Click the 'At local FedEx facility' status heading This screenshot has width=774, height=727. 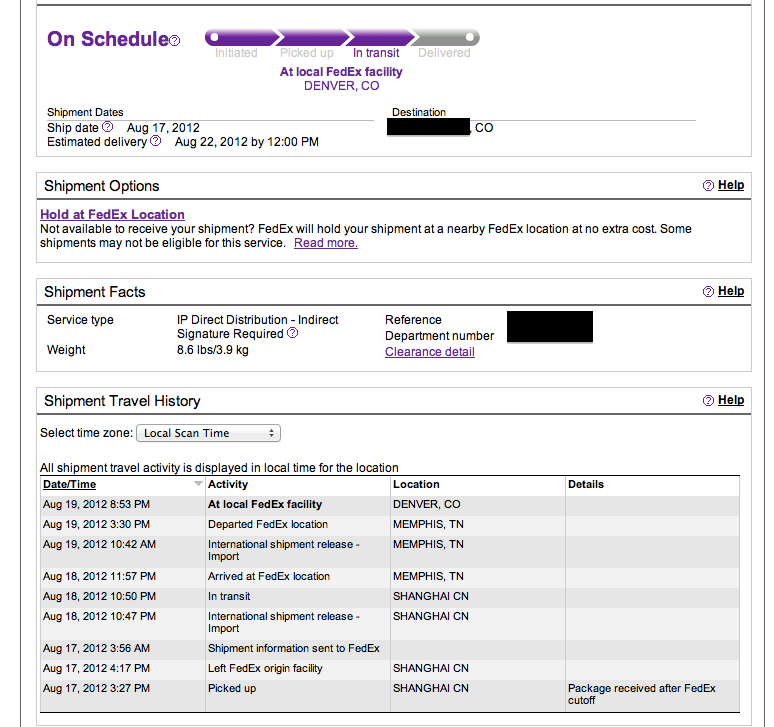click(341, 72)
